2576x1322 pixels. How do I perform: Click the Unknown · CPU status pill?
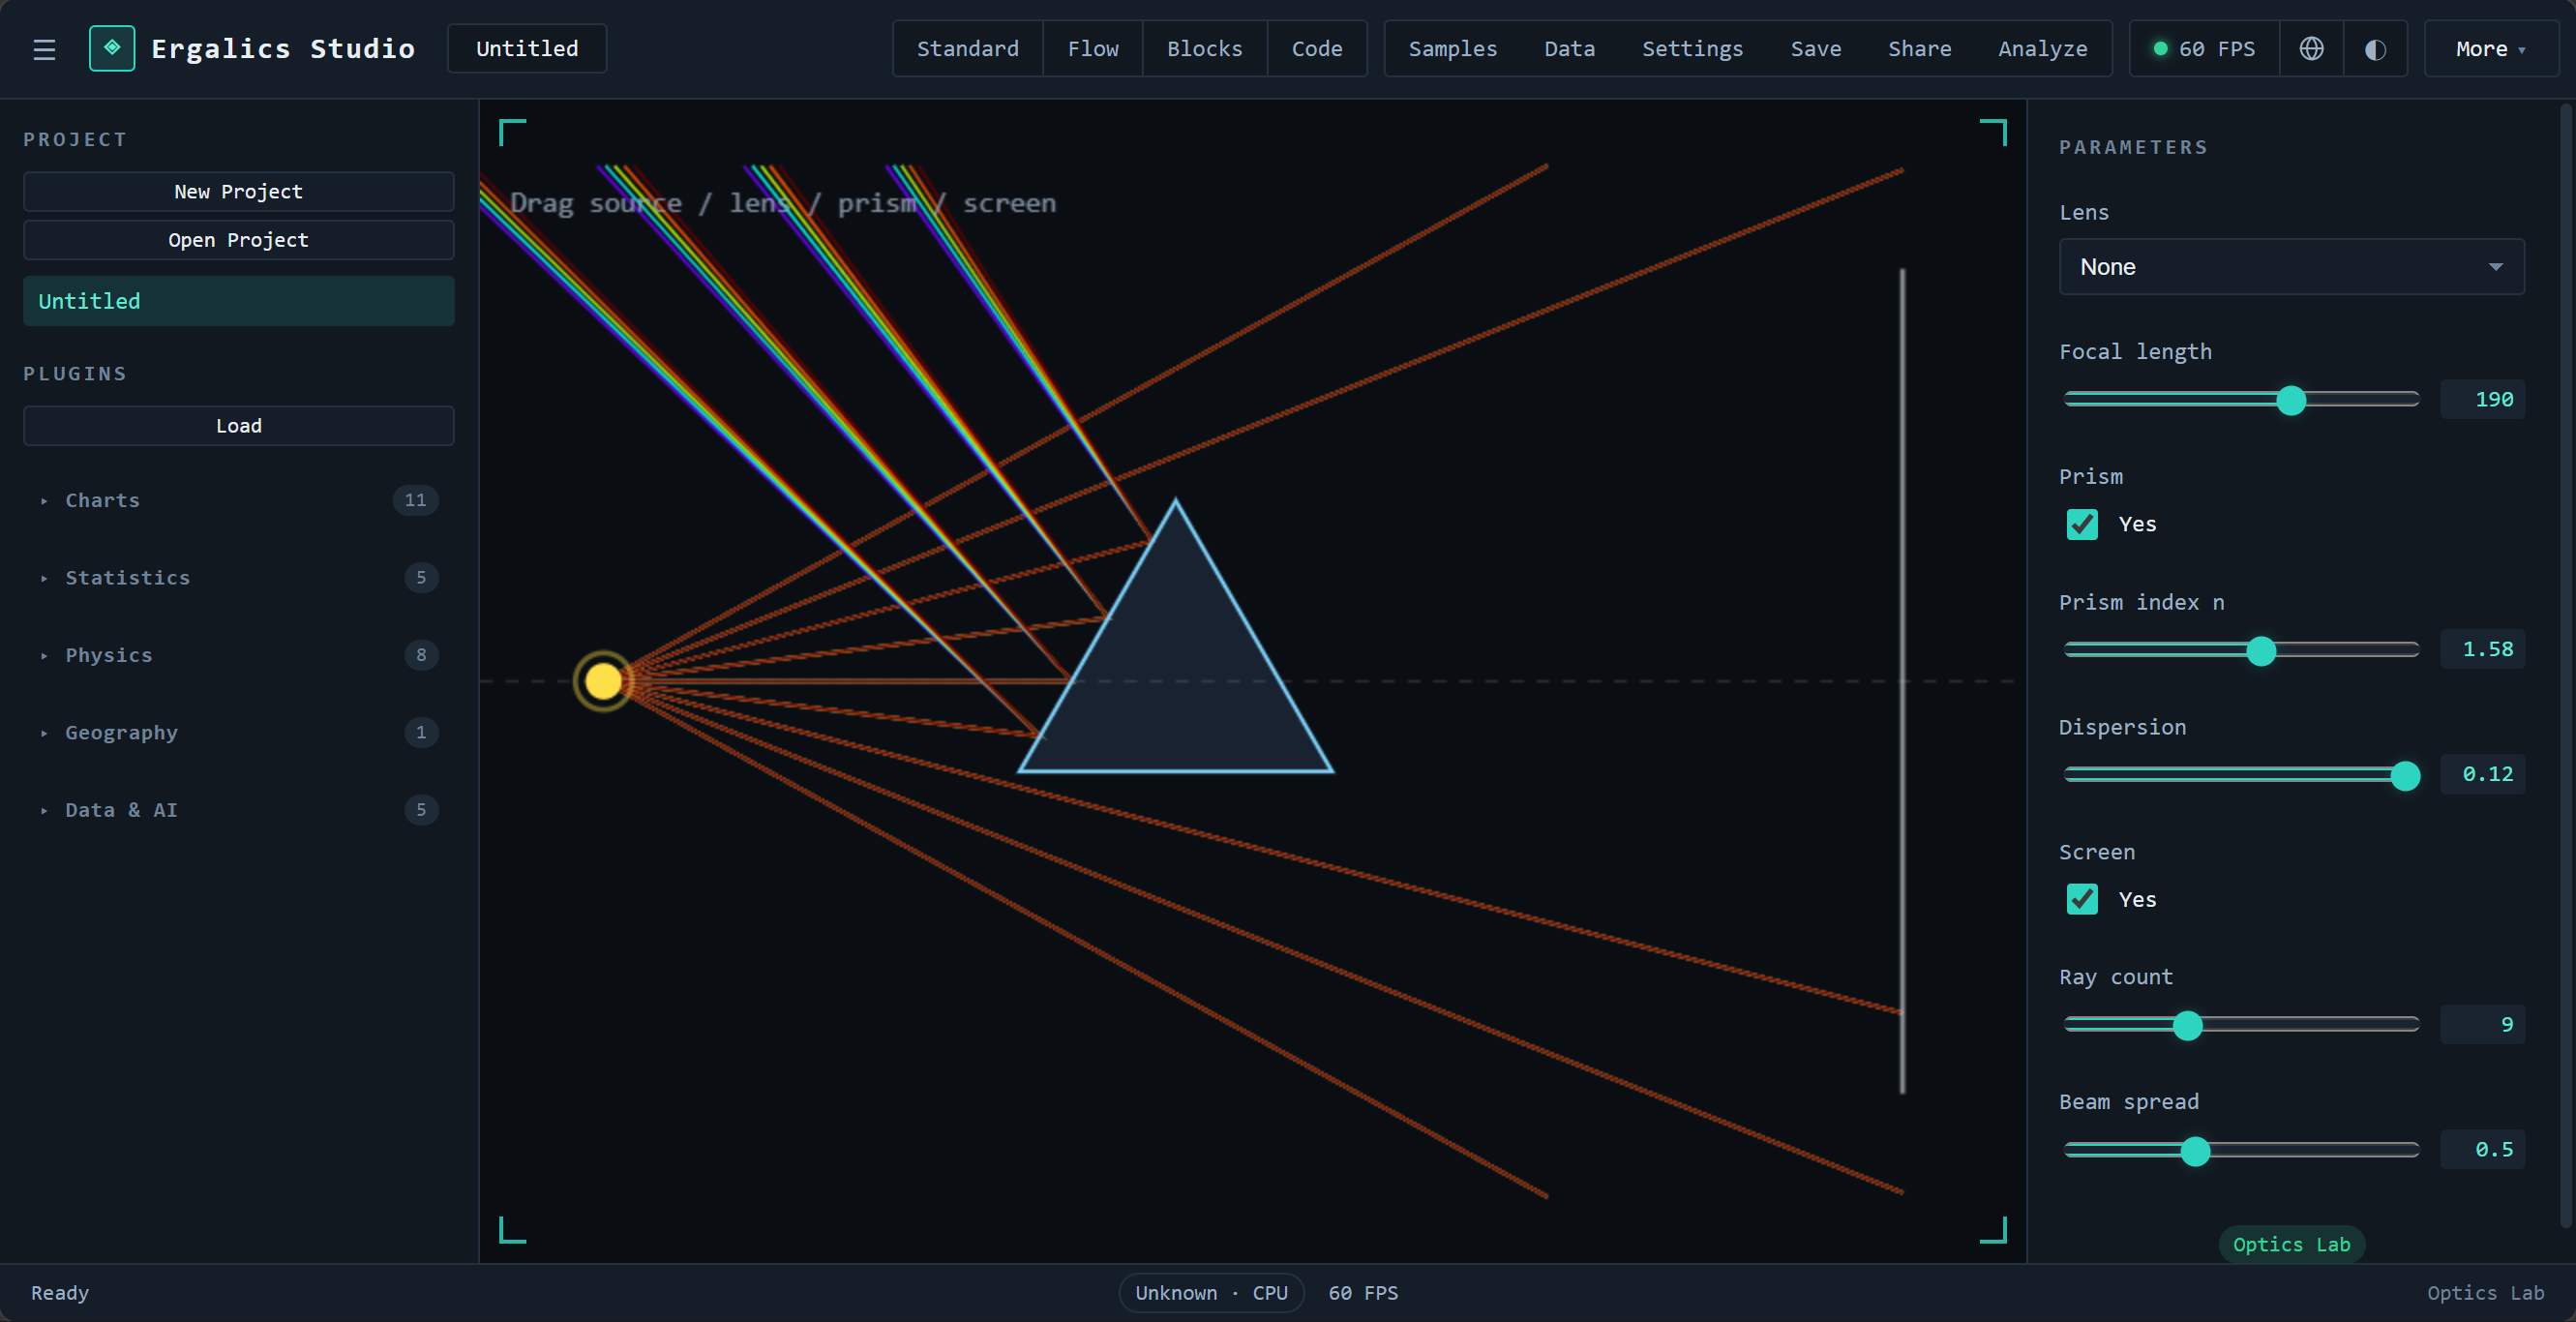[x=1211, y=1292]
